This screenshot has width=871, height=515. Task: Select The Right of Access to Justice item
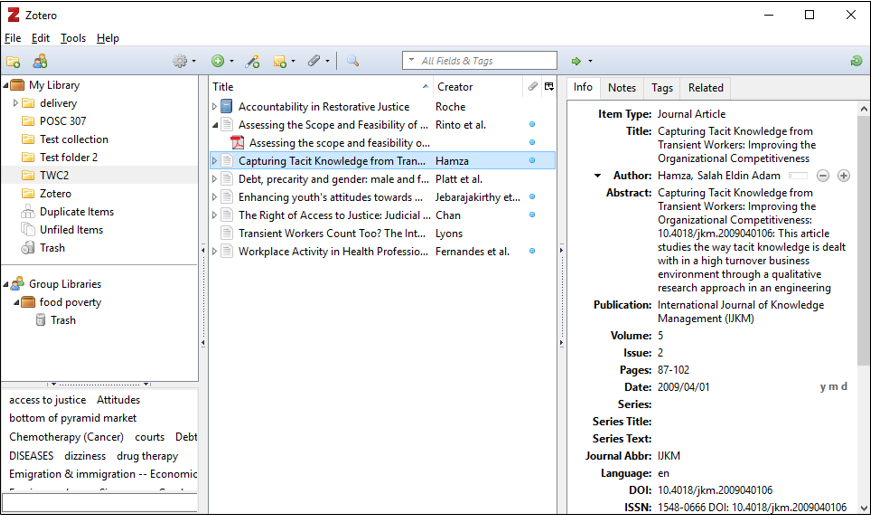coord(382,215)
